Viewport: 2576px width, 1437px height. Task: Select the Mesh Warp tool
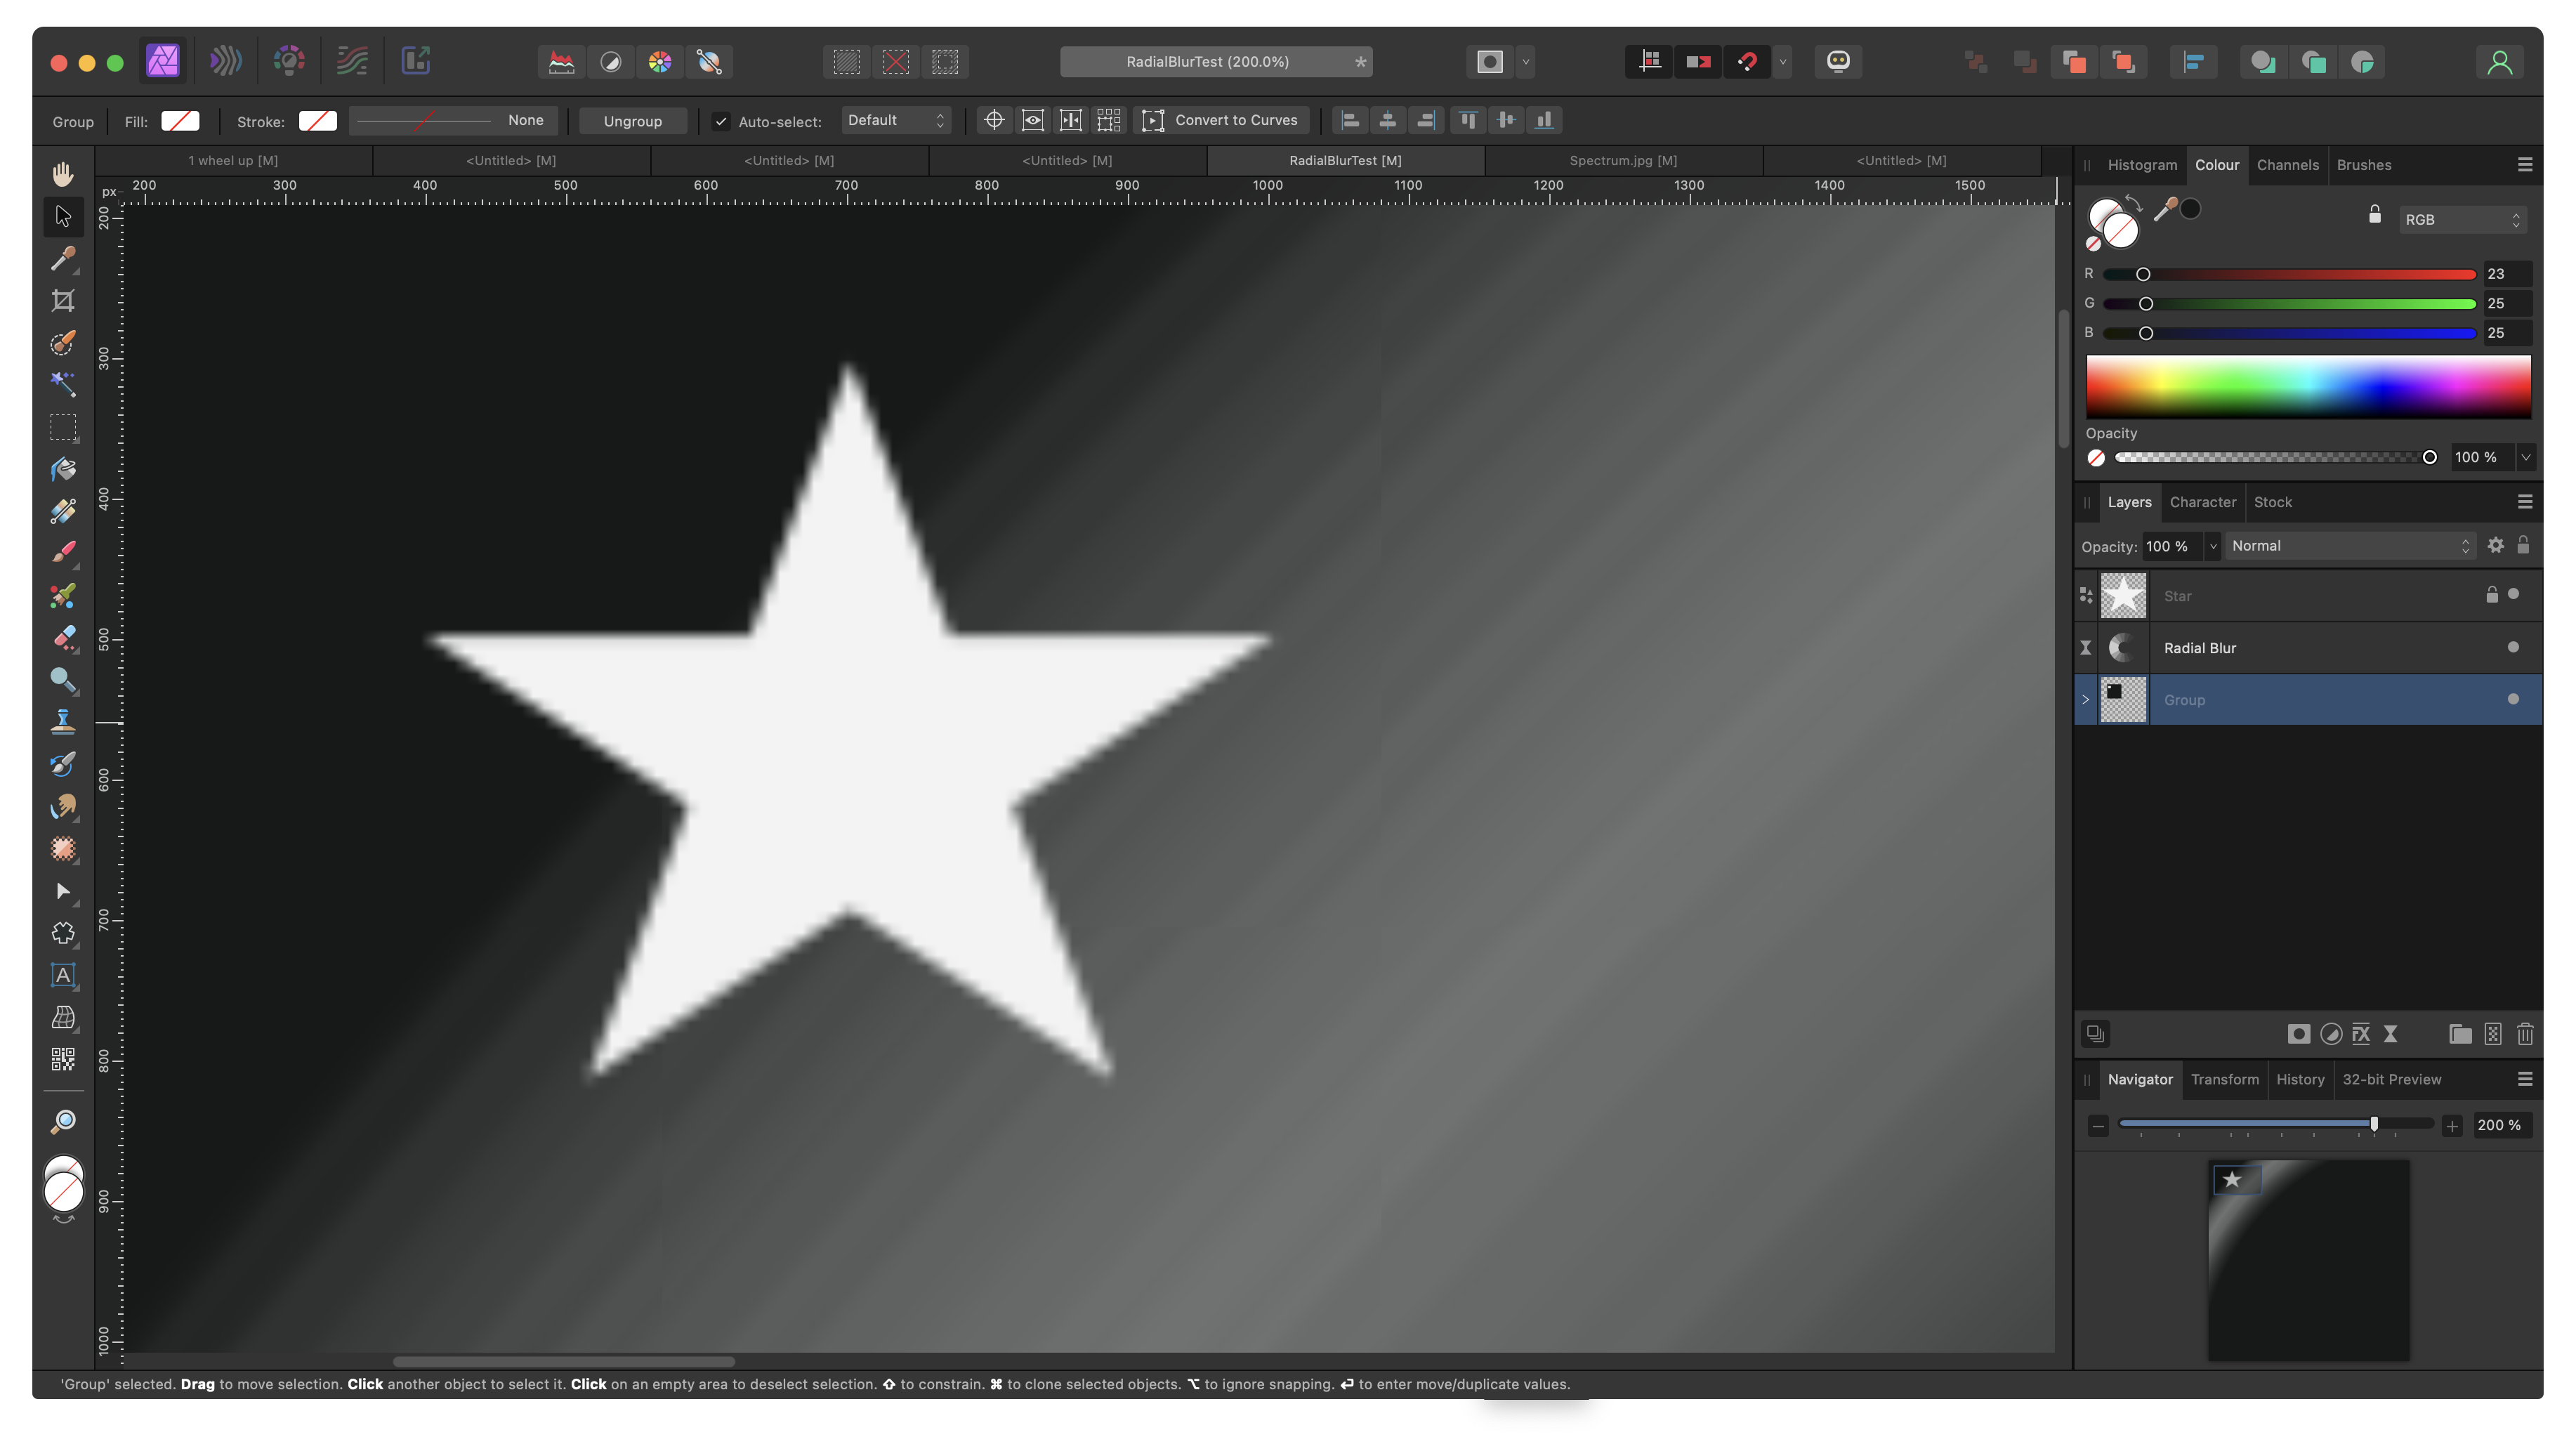pyautogui.click(x=63, y=1017)
